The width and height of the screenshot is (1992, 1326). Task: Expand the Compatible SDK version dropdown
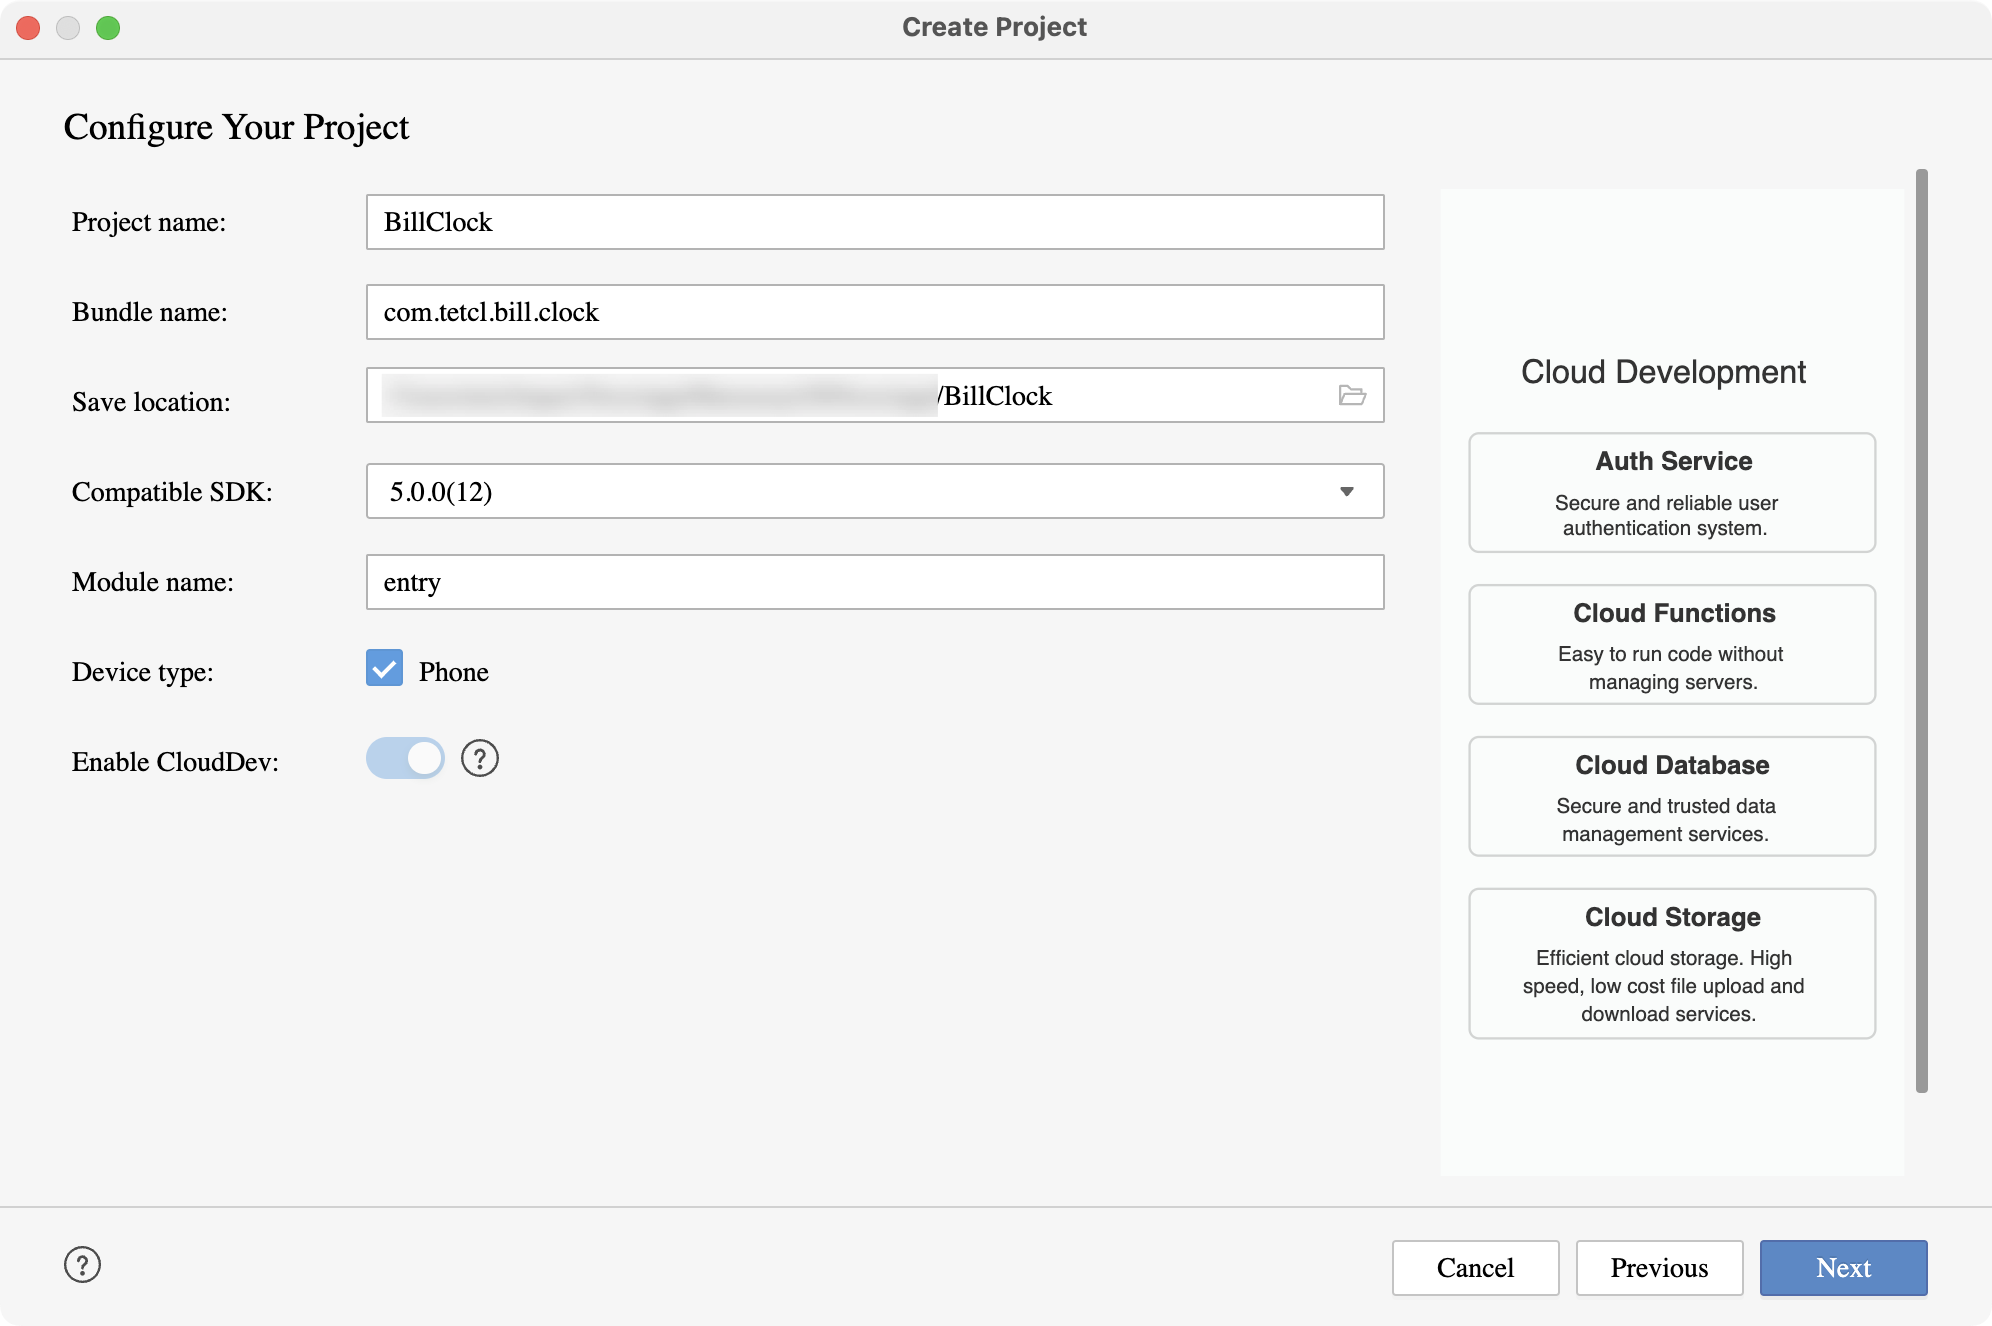coord(1347,490)
